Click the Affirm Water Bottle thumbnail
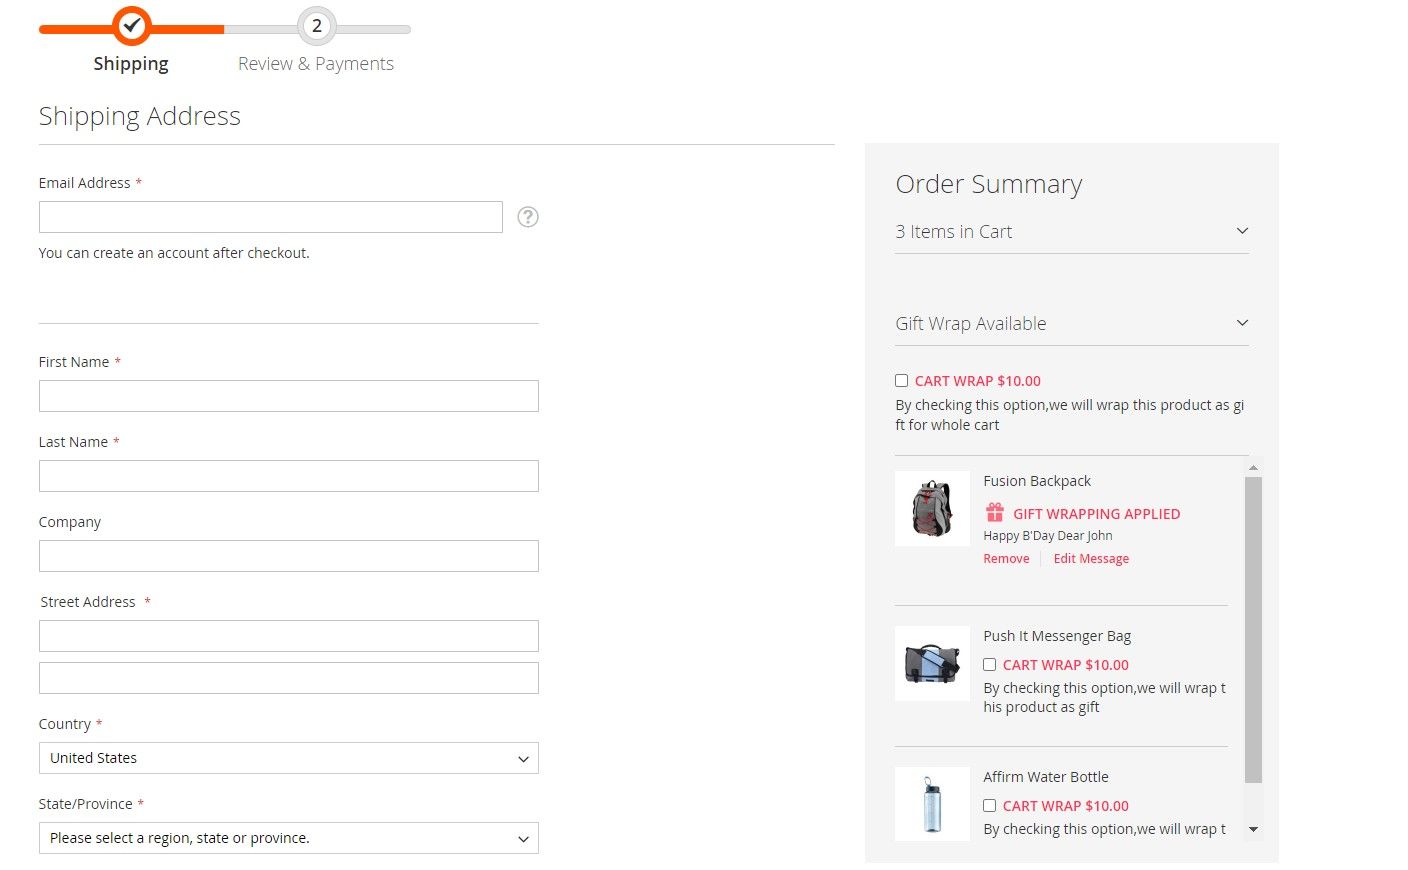1408x870 pixels. [932, 804]
